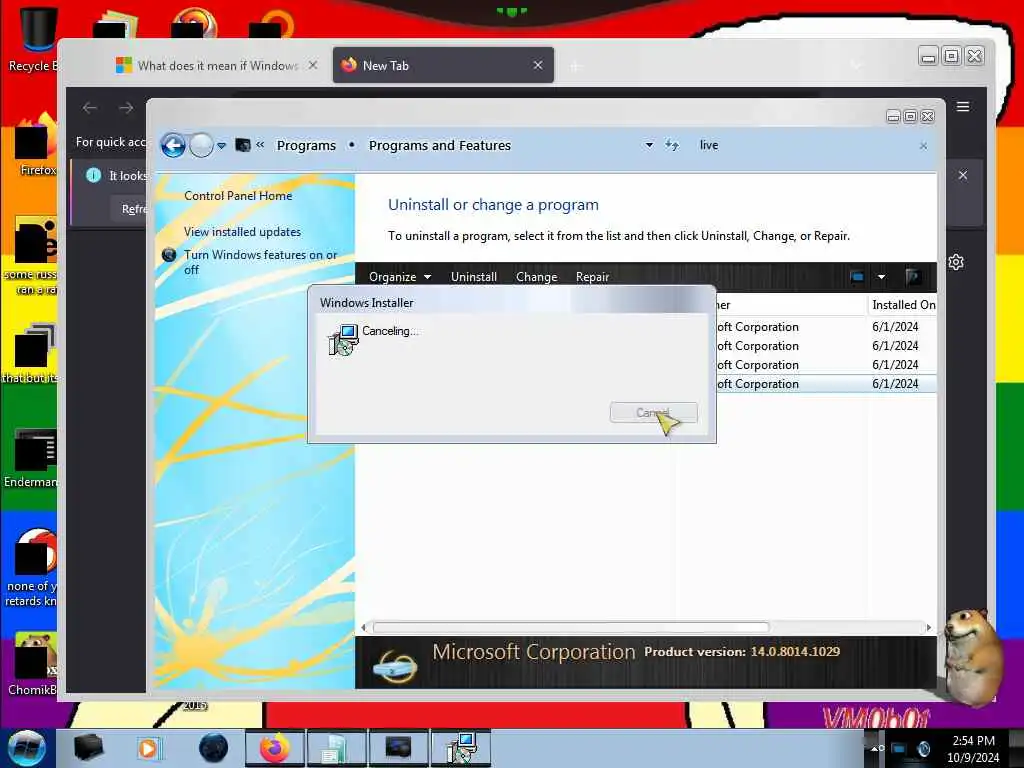Click Firefox back arrow button
The height and width of the screenshot is (768, 1024).
click(89, 108)
